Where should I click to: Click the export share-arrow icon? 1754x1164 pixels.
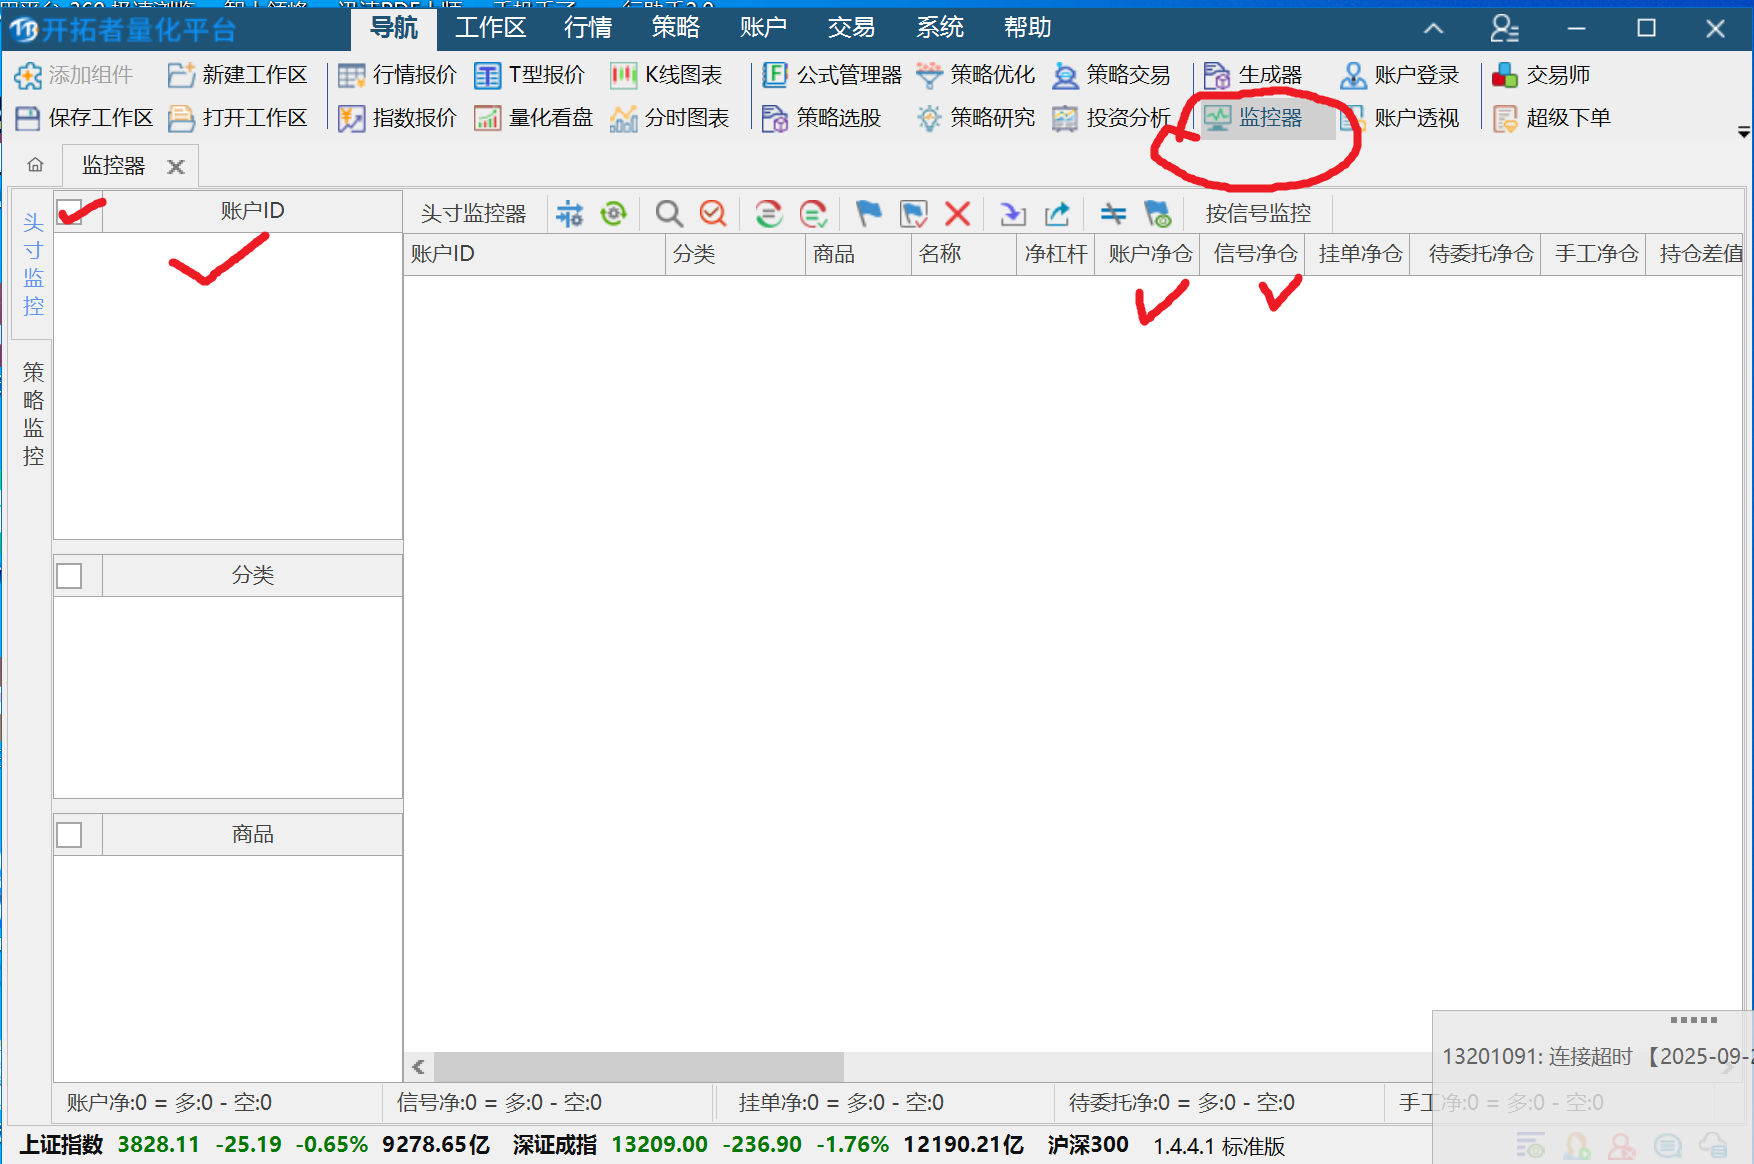(x=1057, y=213)
